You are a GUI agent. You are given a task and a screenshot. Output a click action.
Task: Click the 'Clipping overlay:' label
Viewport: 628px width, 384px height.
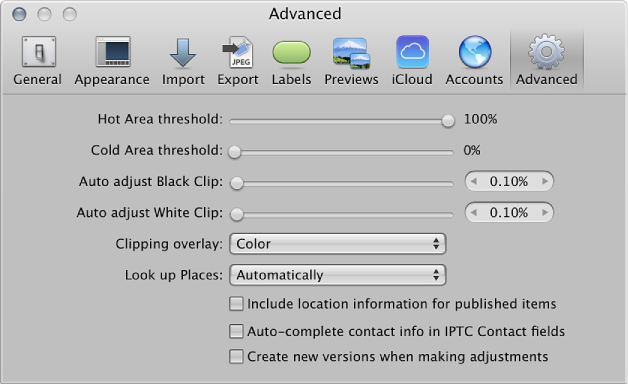(x=169, y=244)
